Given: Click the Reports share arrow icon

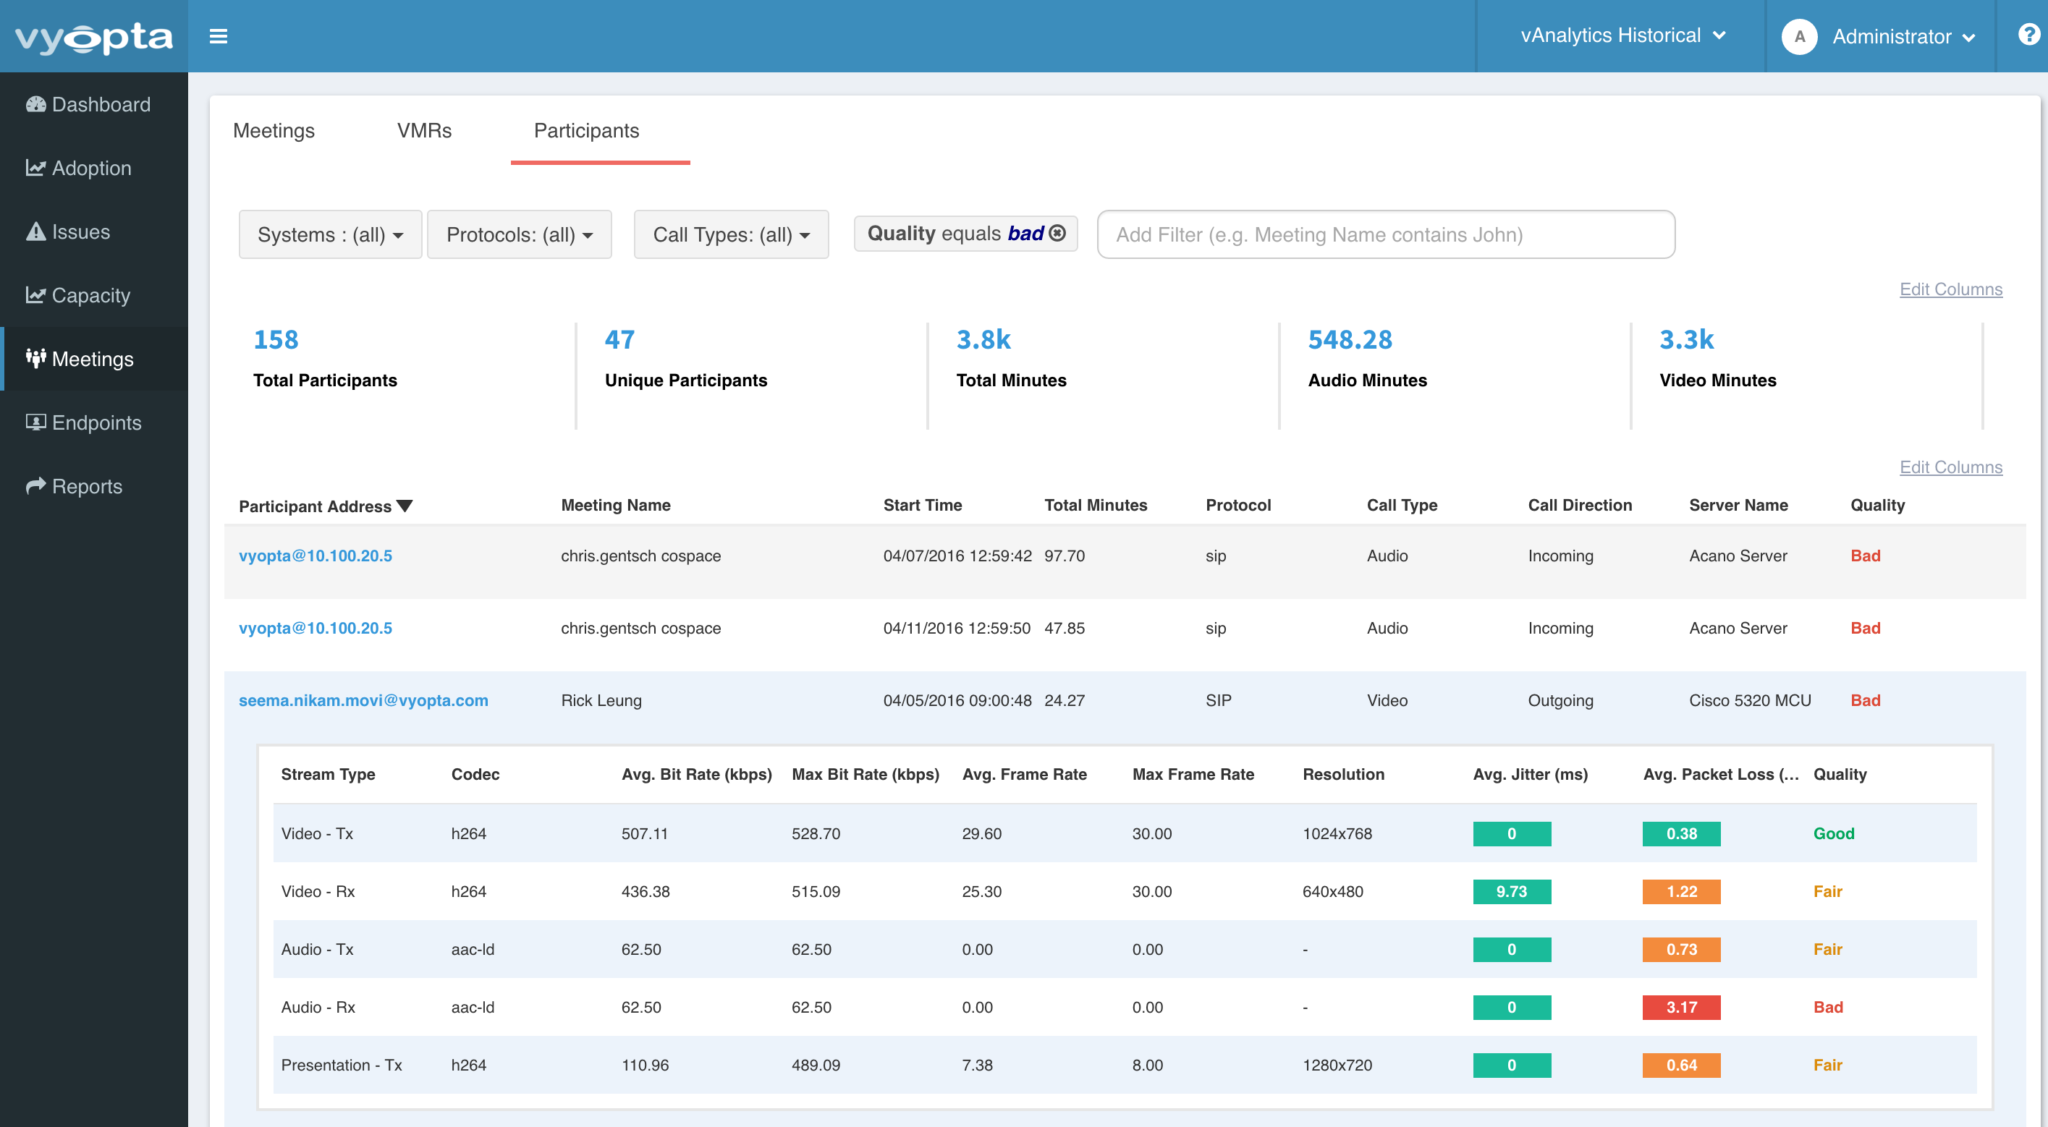Looking at the screenshot, I should tap(36, 486).
